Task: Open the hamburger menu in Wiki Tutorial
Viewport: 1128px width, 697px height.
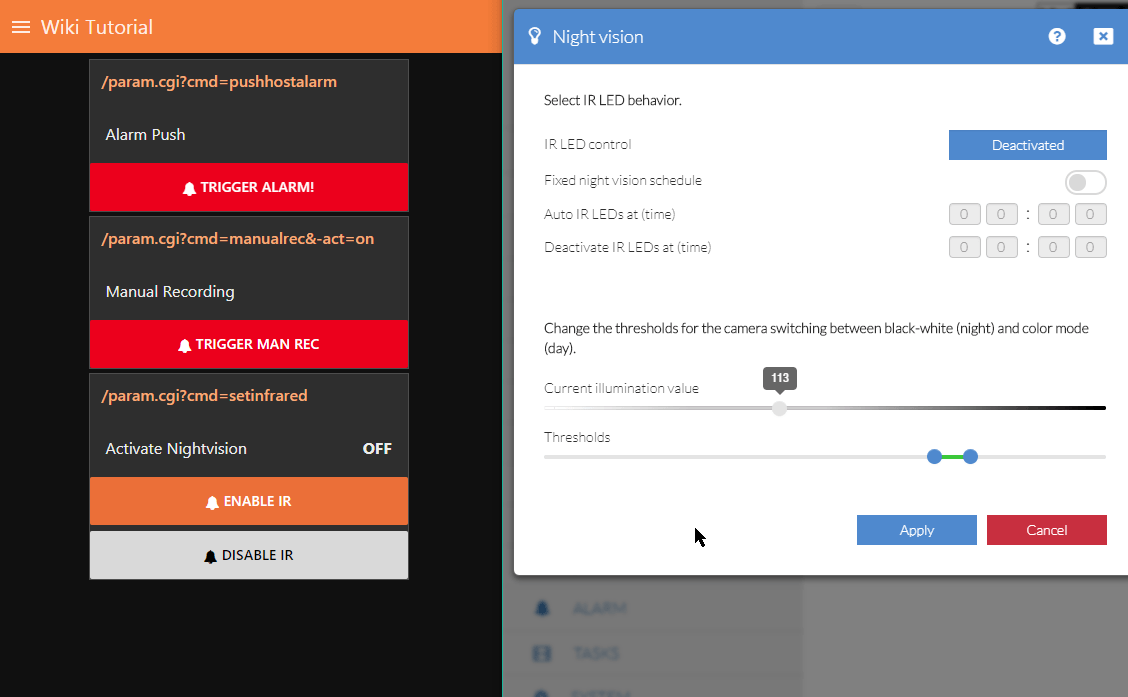Action: pos(21,27)
